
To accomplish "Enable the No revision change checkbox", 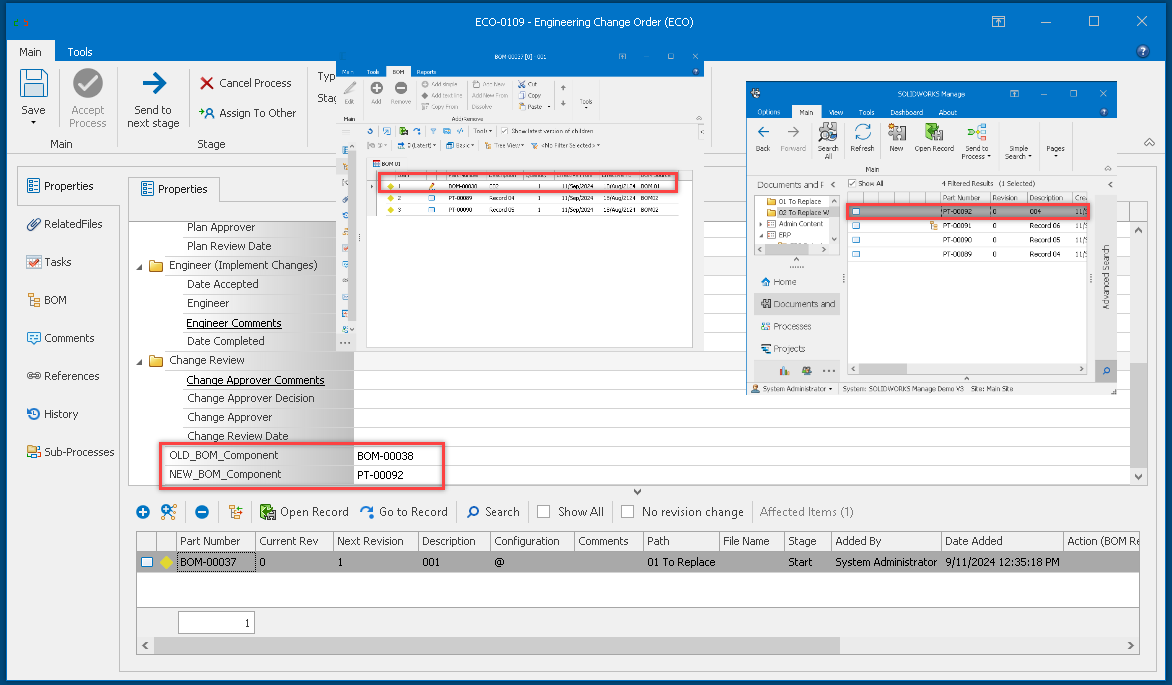I will pyautogui.click(x=627, y=511).
